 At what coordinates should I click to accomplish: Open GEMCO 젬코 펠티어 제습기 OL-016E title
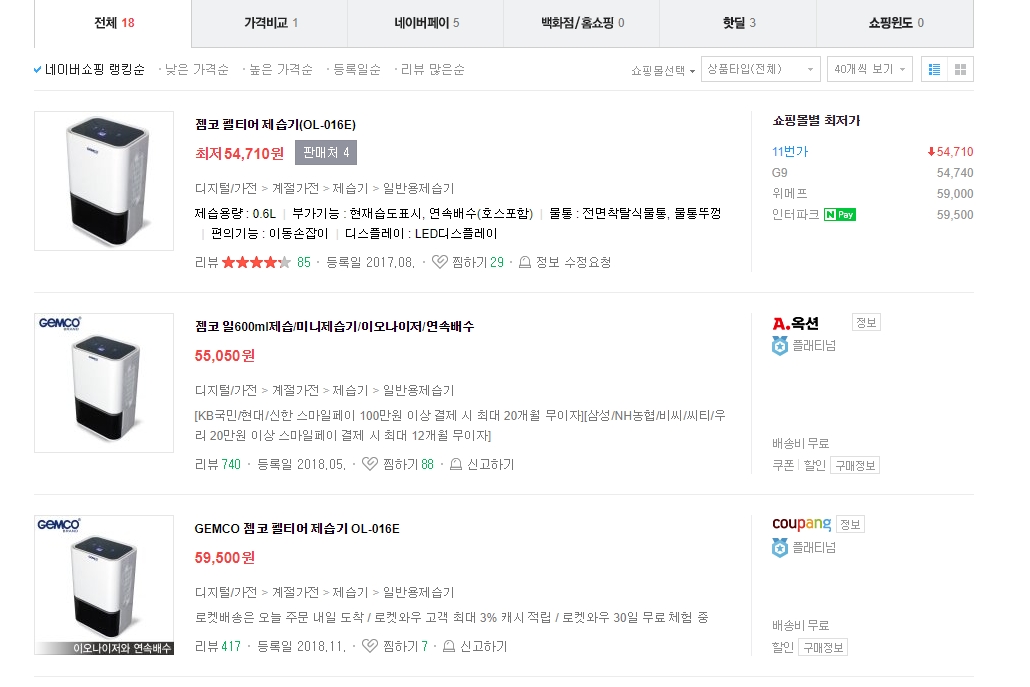click(297, 528)
